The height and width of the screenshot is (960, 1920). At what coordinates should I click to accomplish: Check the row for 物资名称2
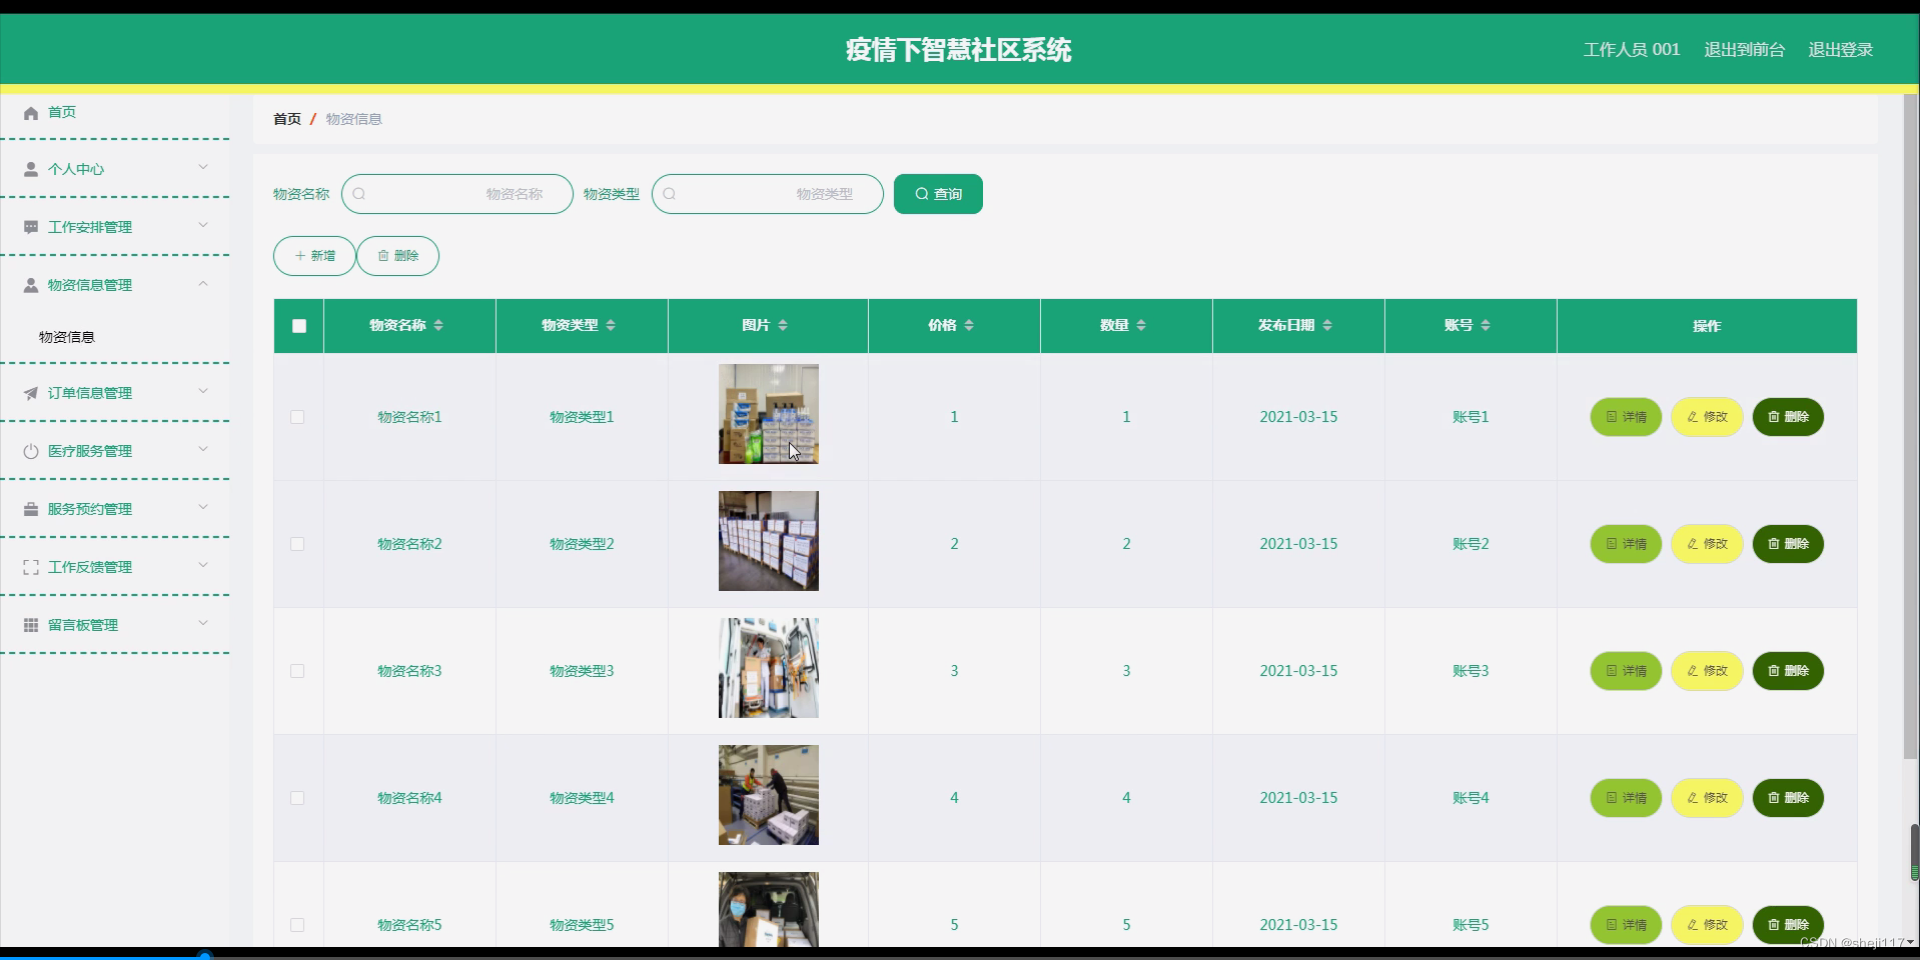point(297,544)
